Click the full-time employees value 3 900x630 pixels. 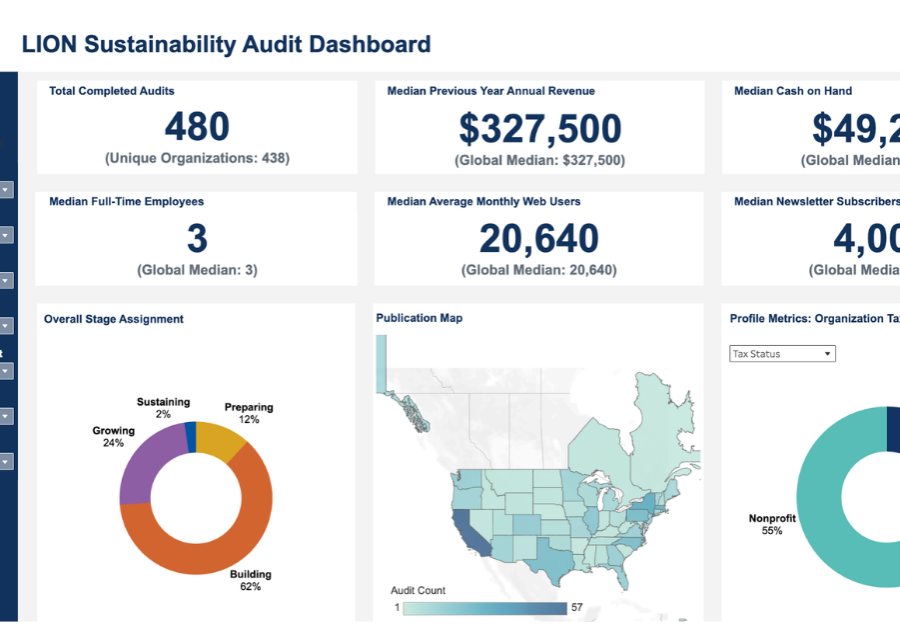(x=197, y=238)
